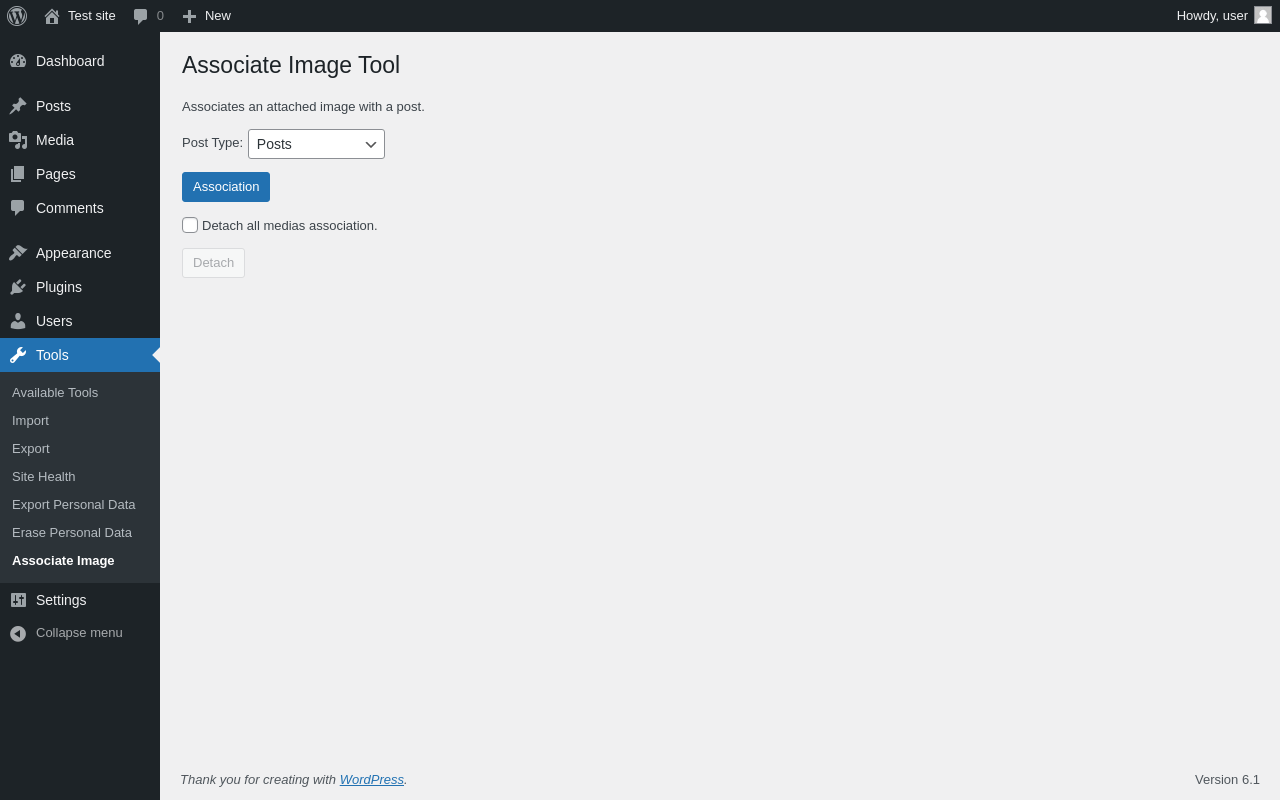This screenshot has height=800, width=1280.
Task: Click the Users person icon
Action: click(x=18, y=321)
